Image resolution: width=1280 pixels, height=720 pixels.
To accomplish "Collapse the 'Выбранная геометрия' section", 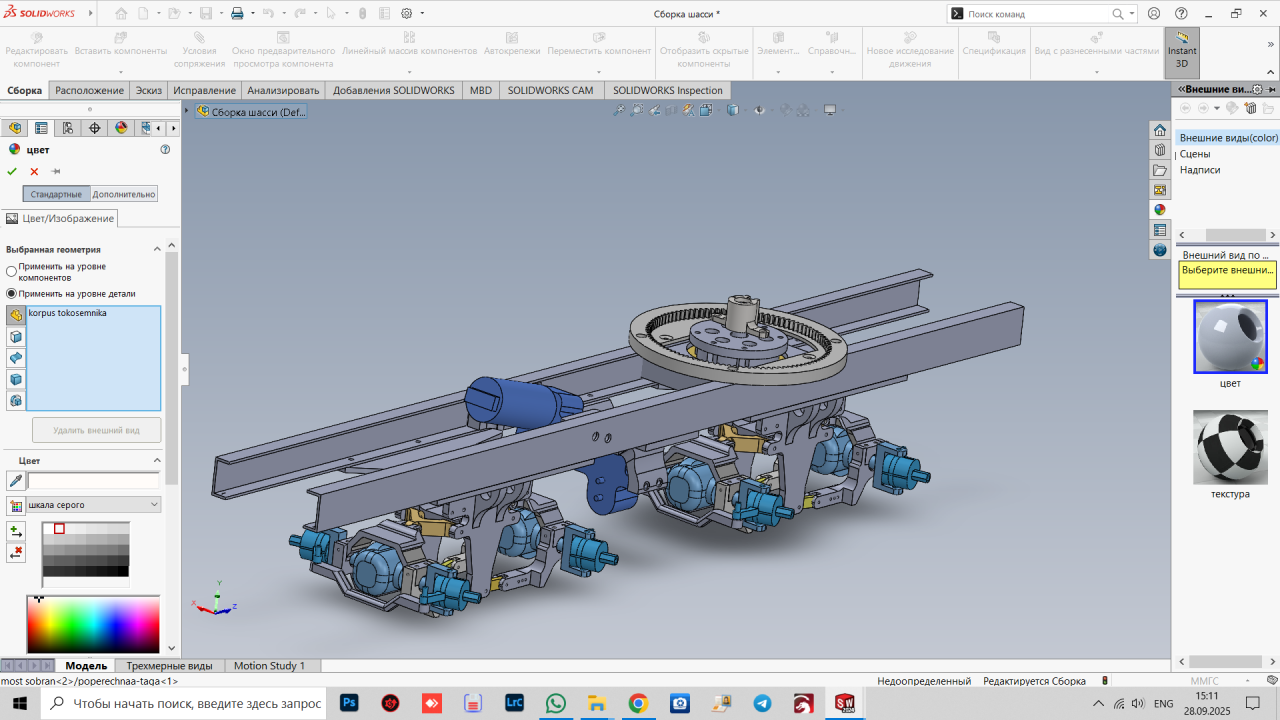I will [157, 249].
